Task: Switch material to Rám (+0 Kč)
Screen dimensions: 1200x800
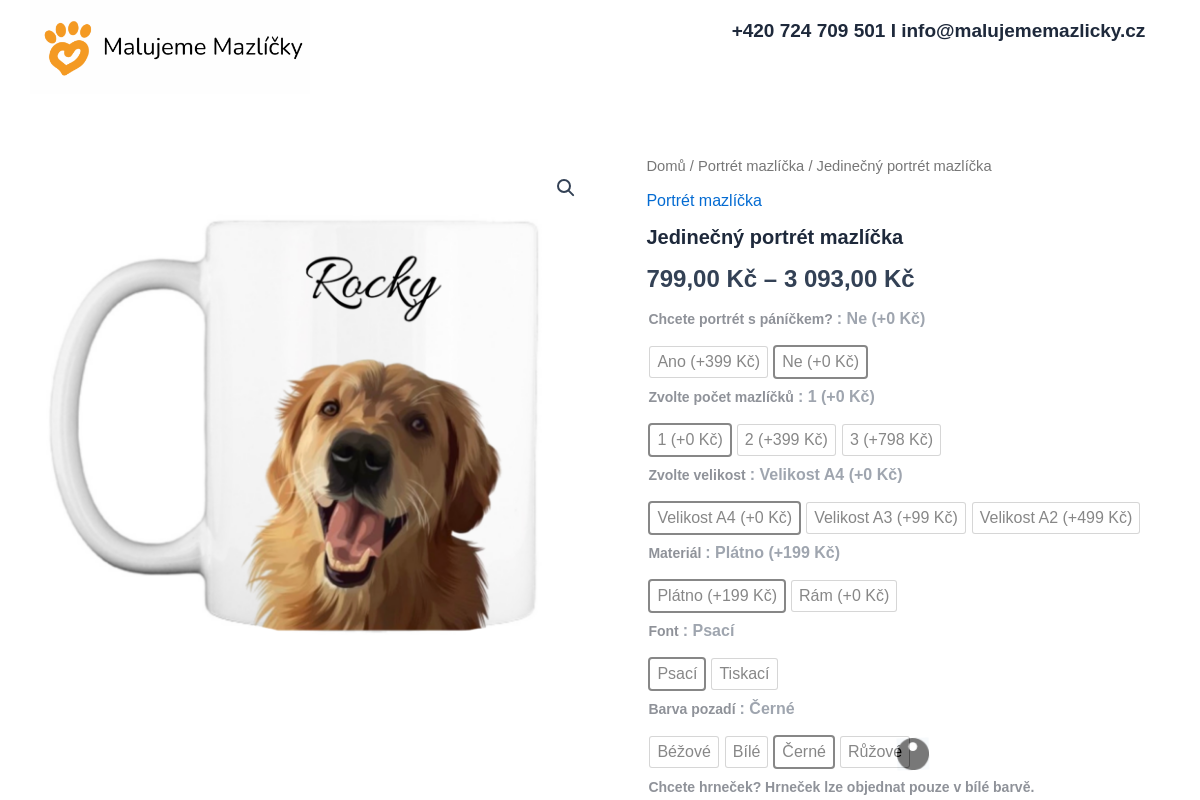Action: pyautogui.click(x=843, y=595)
